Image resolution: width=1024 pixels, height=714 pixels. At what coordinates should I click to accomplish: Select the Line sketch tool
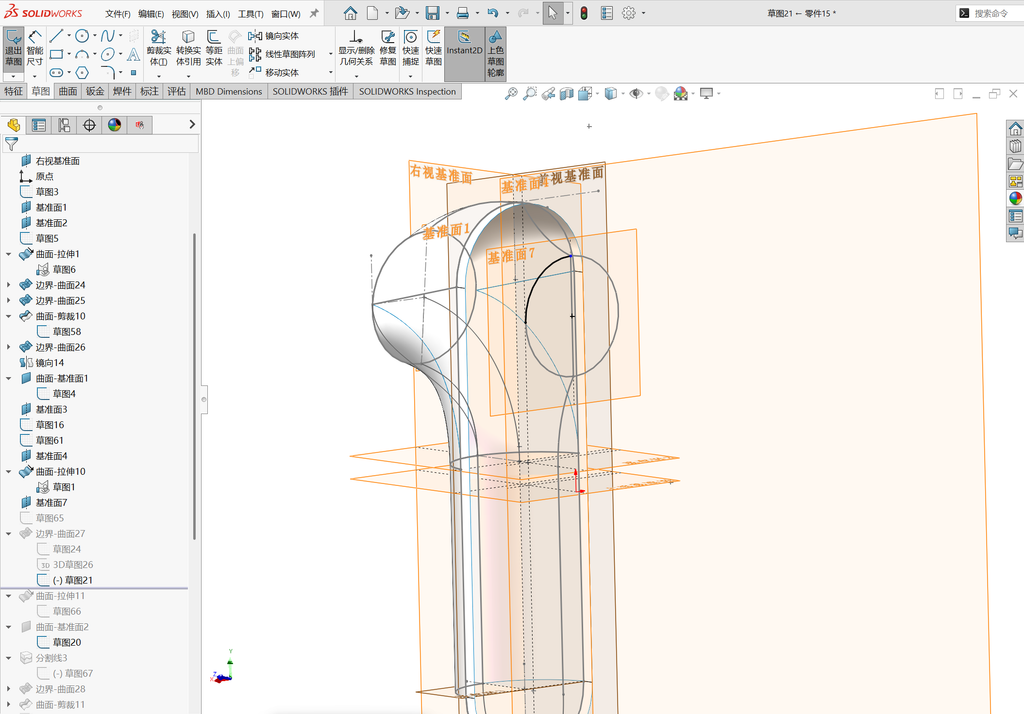tap(56, 36)
